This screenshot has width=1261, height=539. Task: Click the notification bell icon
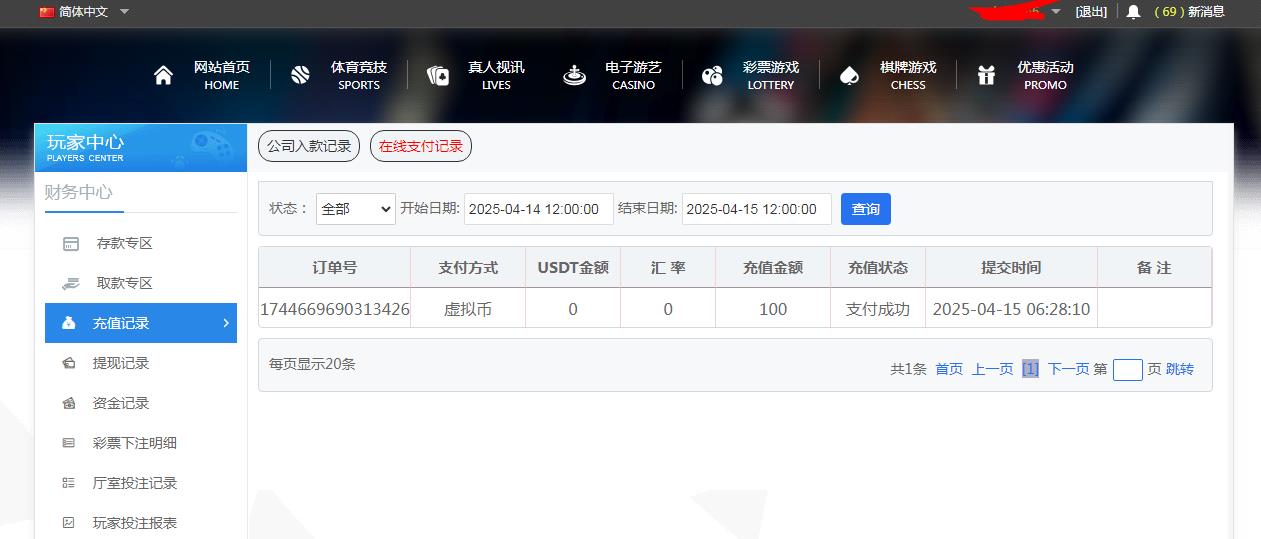click(x=1133, y=12)
